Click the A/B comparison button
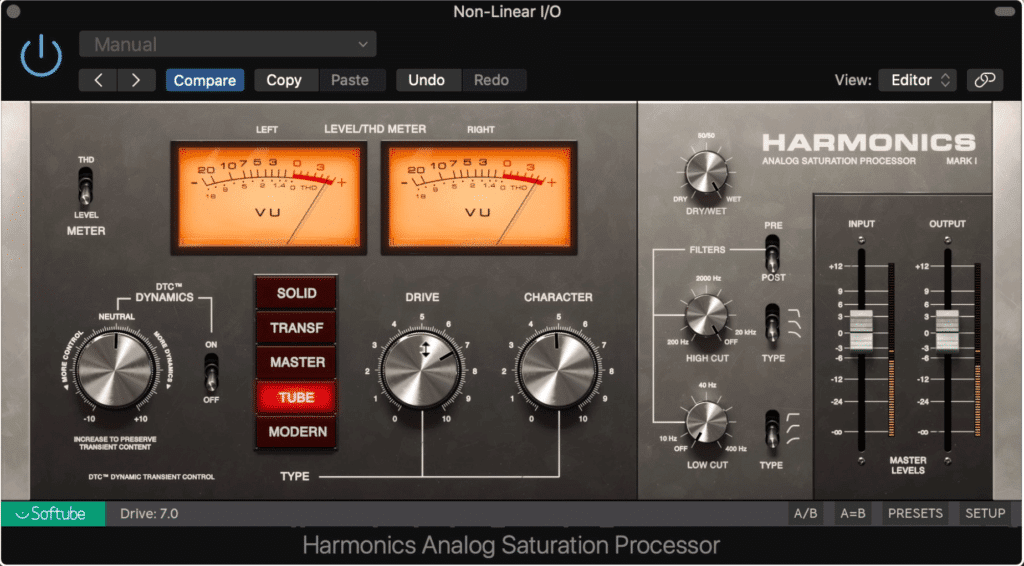The height and width of the screenshot is (566, 1024). 805,514
